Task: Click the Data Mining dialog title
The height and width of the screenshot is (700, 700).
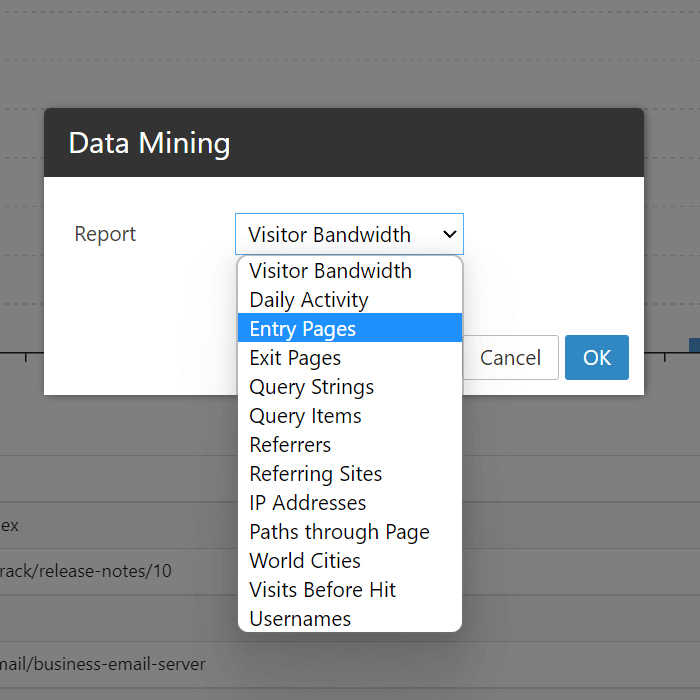Action: 150,143
